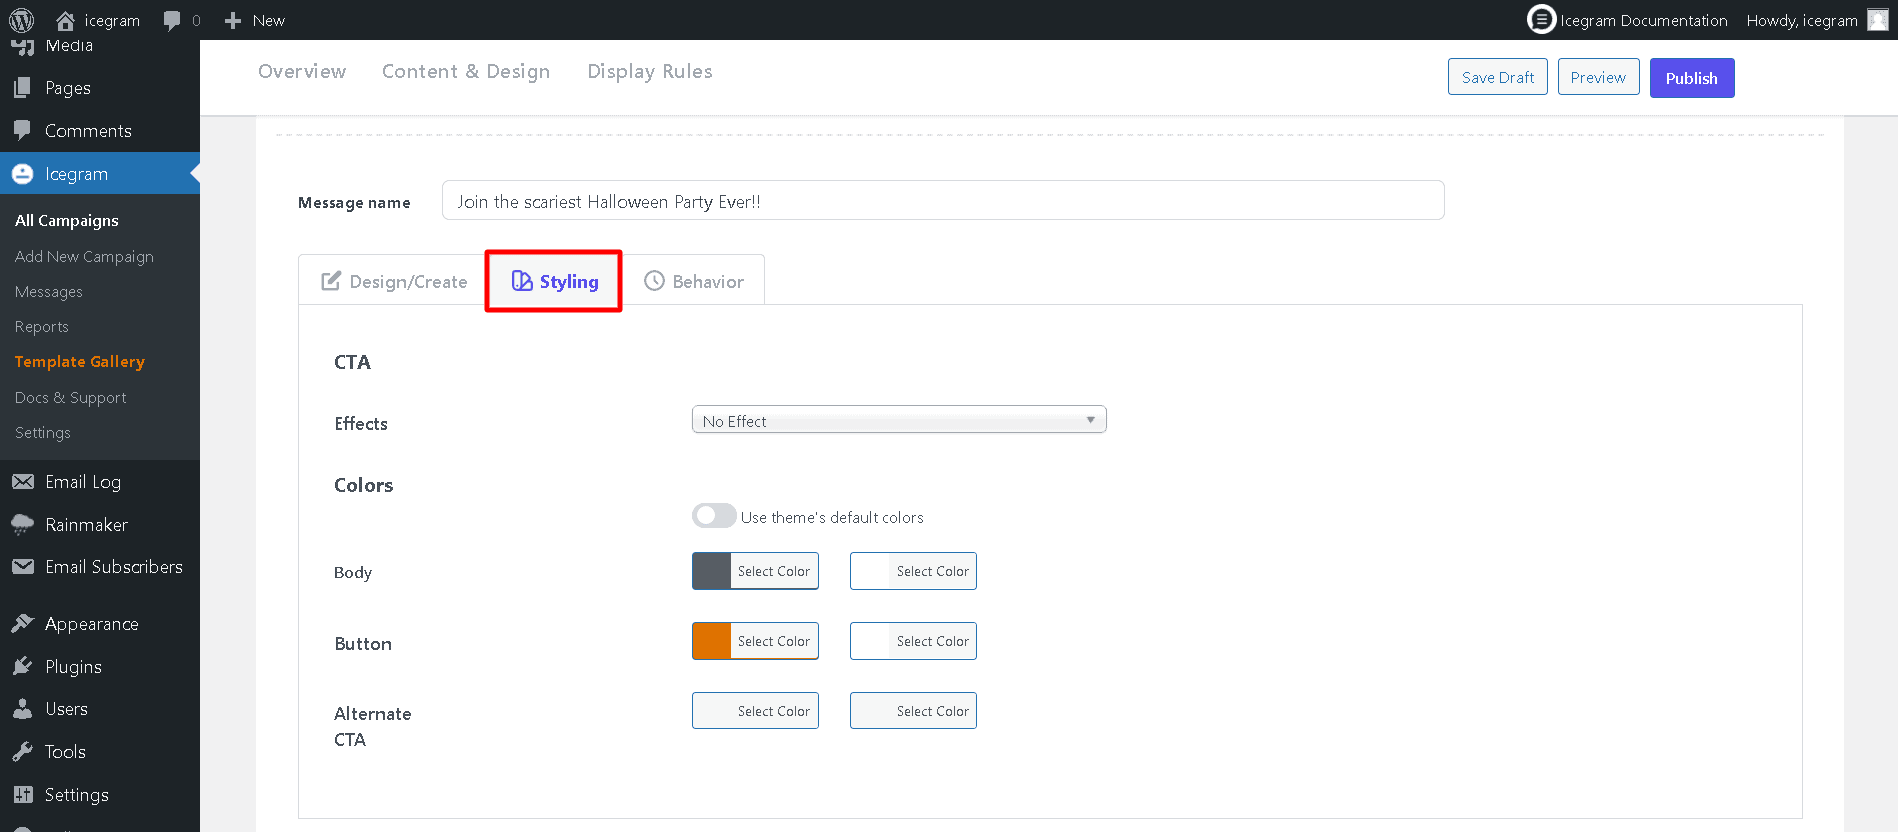Pick the Body first gray color swatch
The height and width of the screenshot is (832, 1898).
(712, 571)
